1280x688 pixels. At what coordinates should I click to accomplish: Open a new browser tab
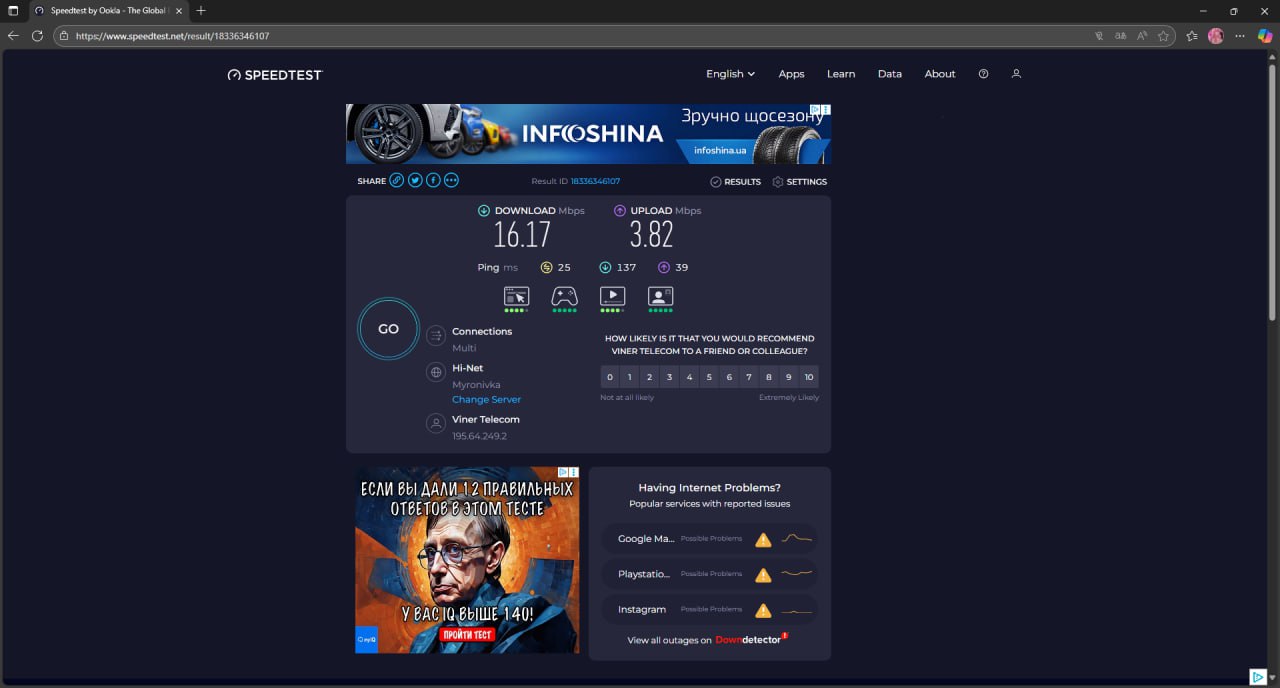[201, 10]
